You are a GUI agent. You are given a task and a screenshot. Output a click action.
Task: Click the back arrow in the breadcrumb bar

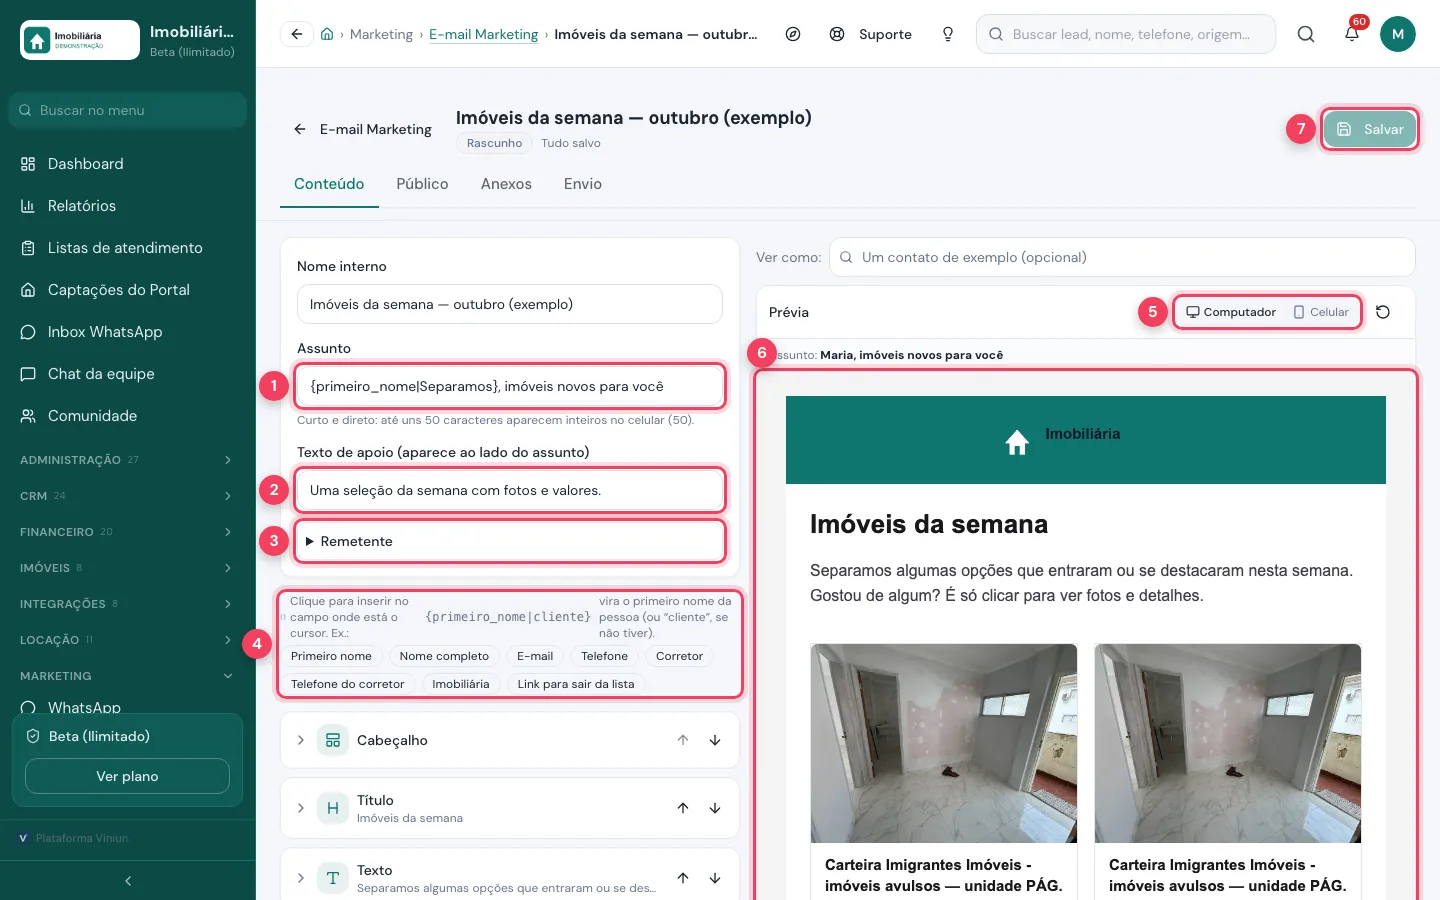[x=297, y=34]
